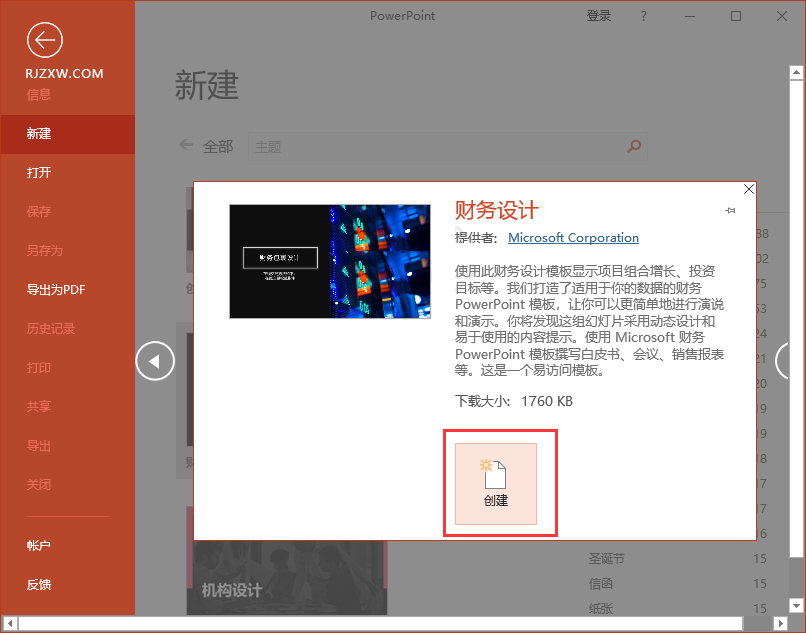This screenshot has height=633, width=806.
Task: Open PowerPoint Help via the question mark icon
Action: tap(643, 16)
